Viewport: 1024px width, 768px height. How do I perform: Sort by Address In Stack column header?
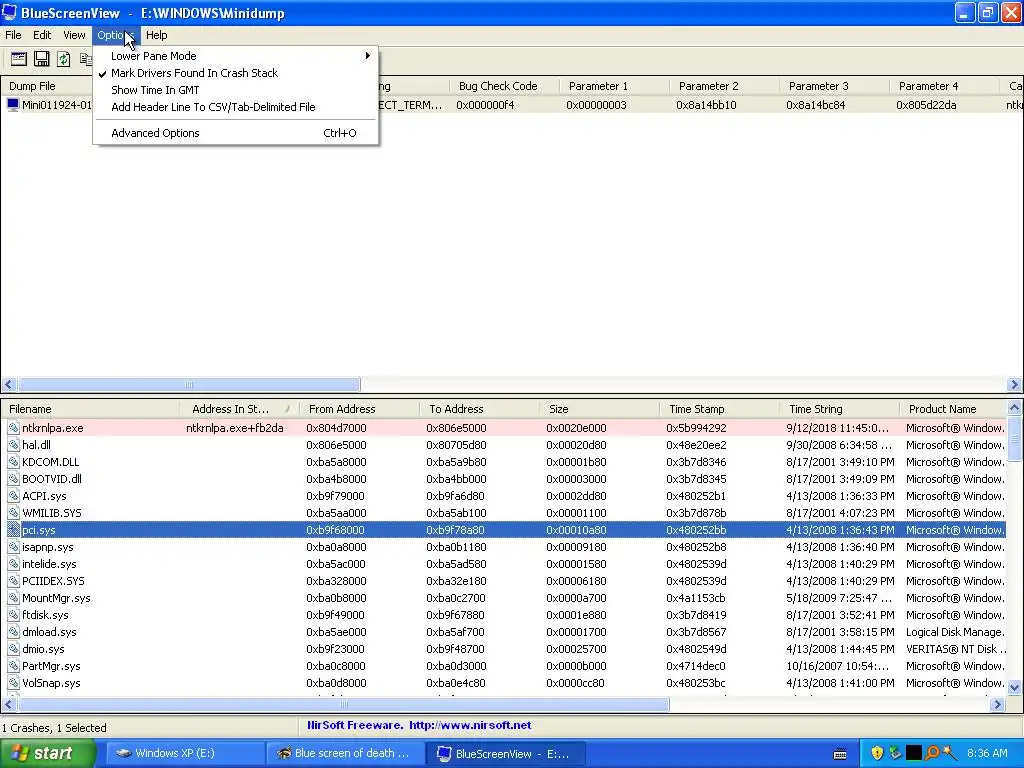point(239,409)
